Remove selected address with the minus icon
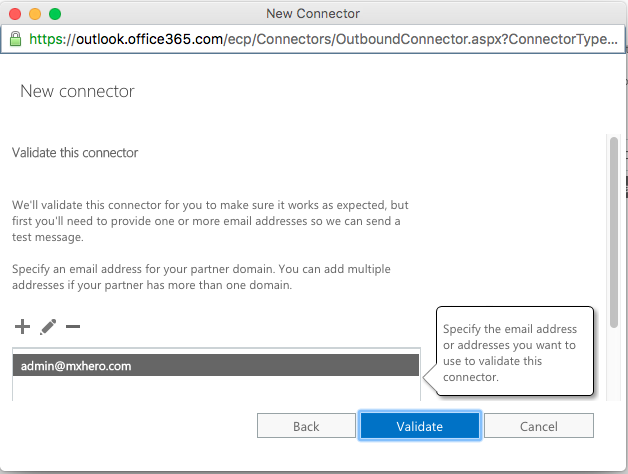 point(73,327)
